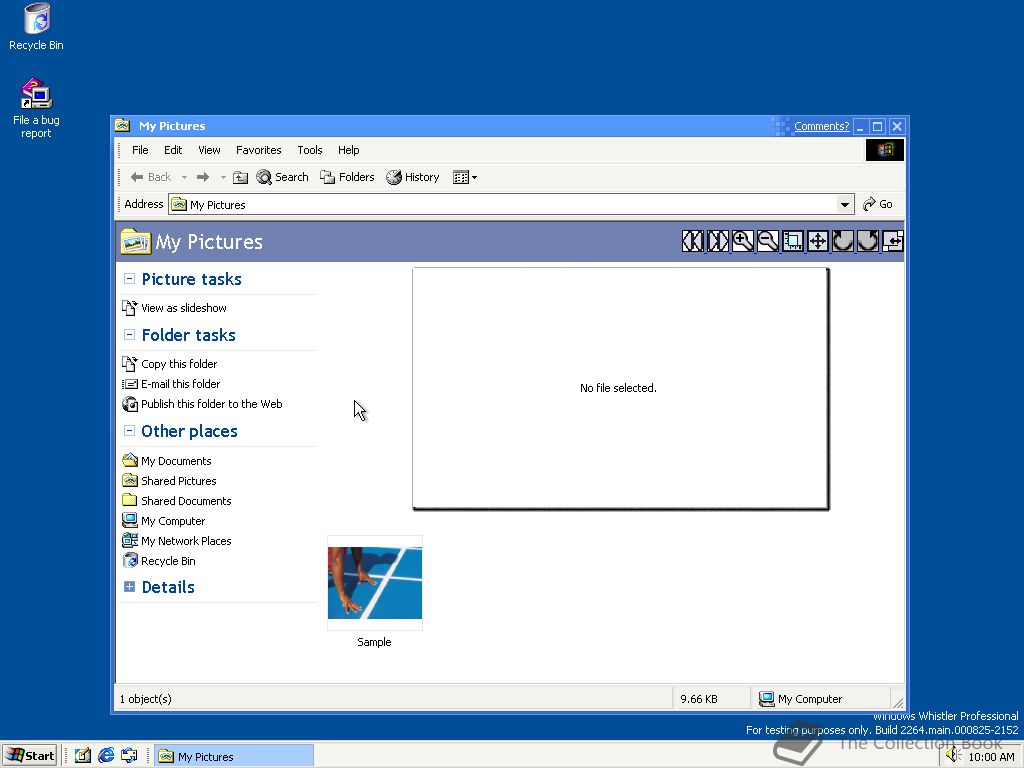Go to My Network Places
The height and width of the screenshot is (768, 1024).
click(177, 541)
